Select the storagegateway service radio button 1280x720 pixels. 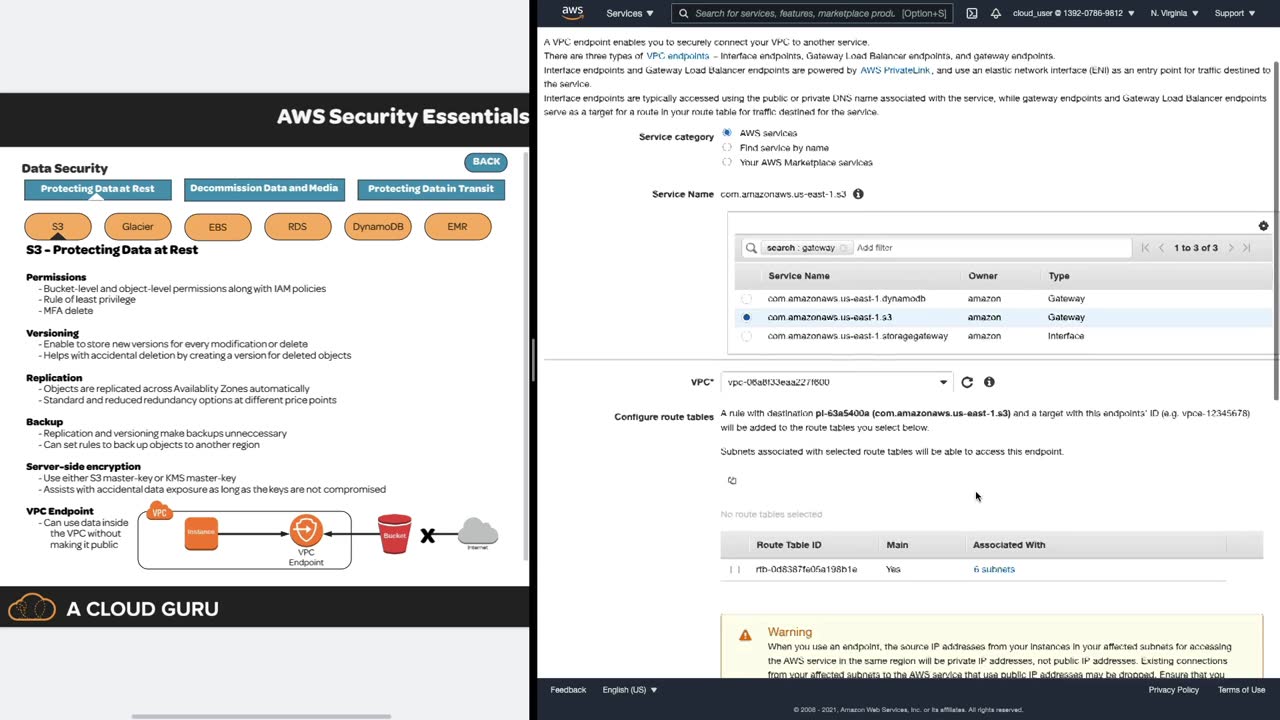tap(746, 336)
